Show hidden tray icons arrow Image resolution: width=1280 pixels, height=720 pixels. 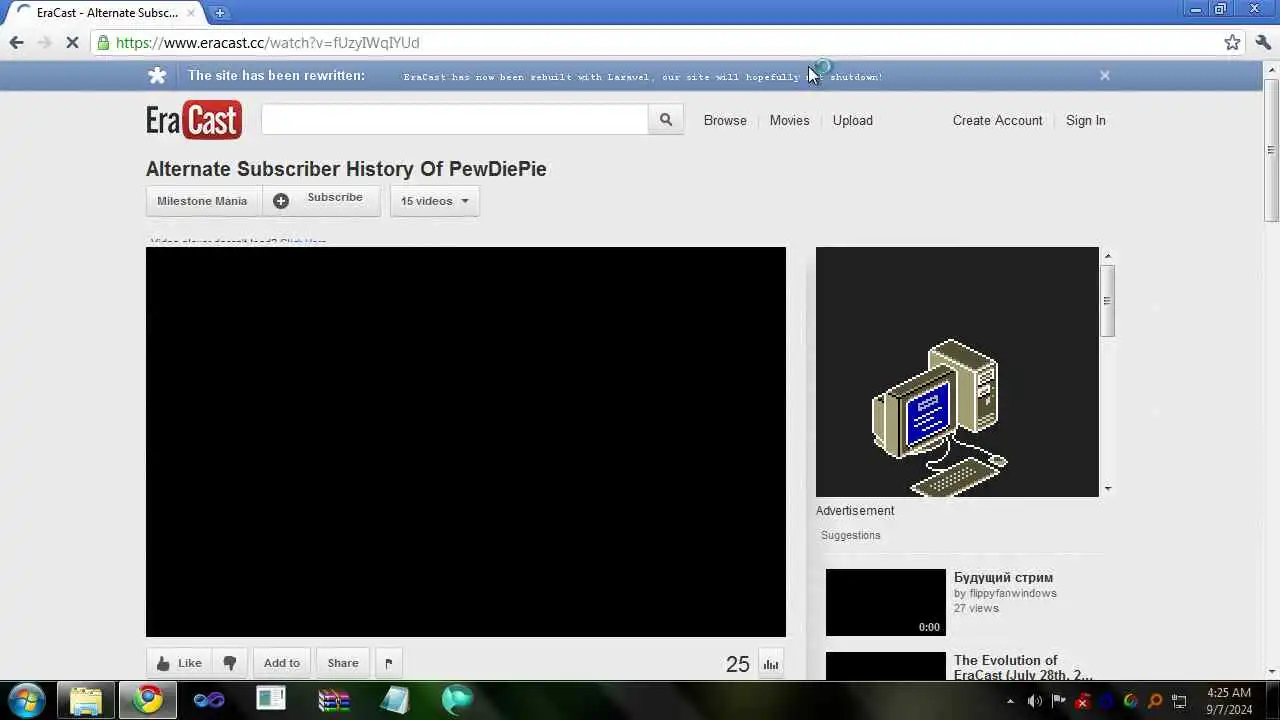point(1010,701)
